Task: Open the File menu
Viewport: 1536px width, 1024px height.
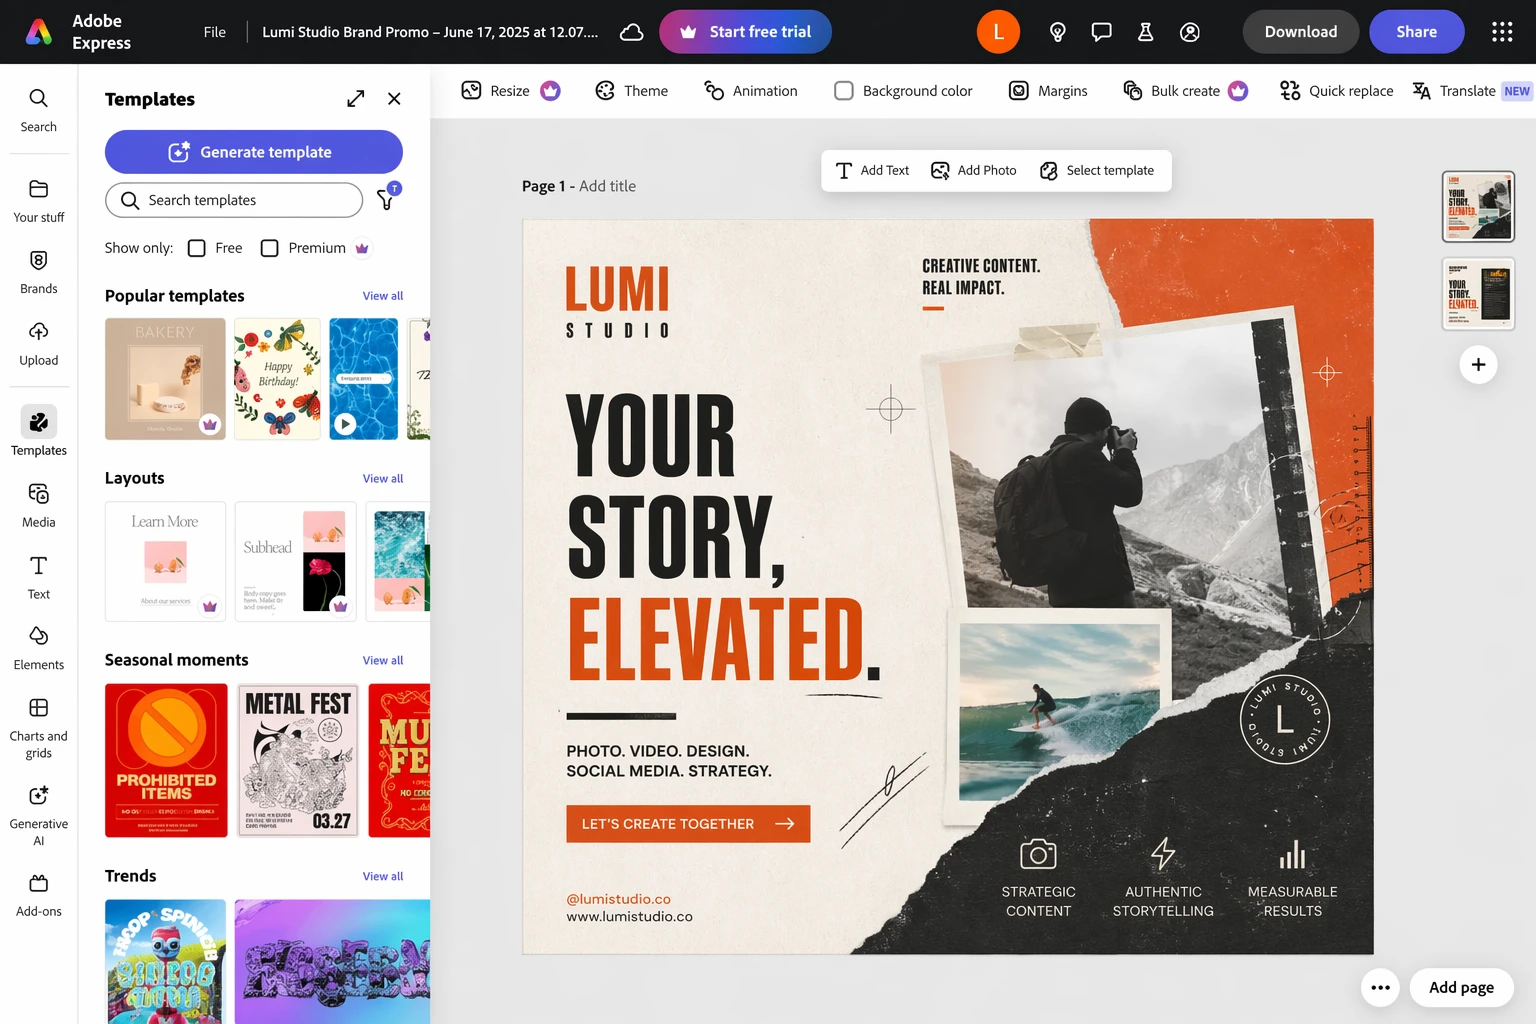Action: coord(214,32)
